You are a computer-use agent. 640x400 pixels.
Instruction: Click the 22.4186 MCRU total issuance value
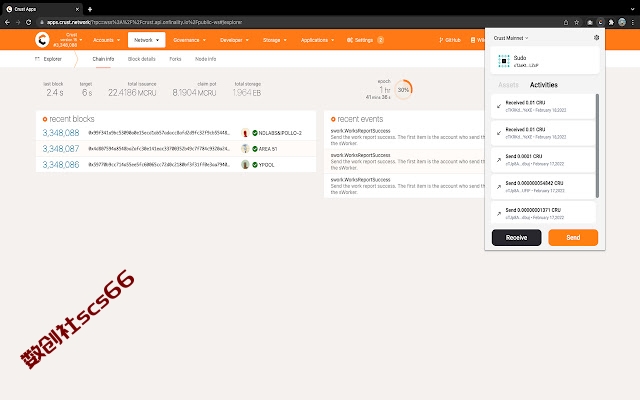132,93
